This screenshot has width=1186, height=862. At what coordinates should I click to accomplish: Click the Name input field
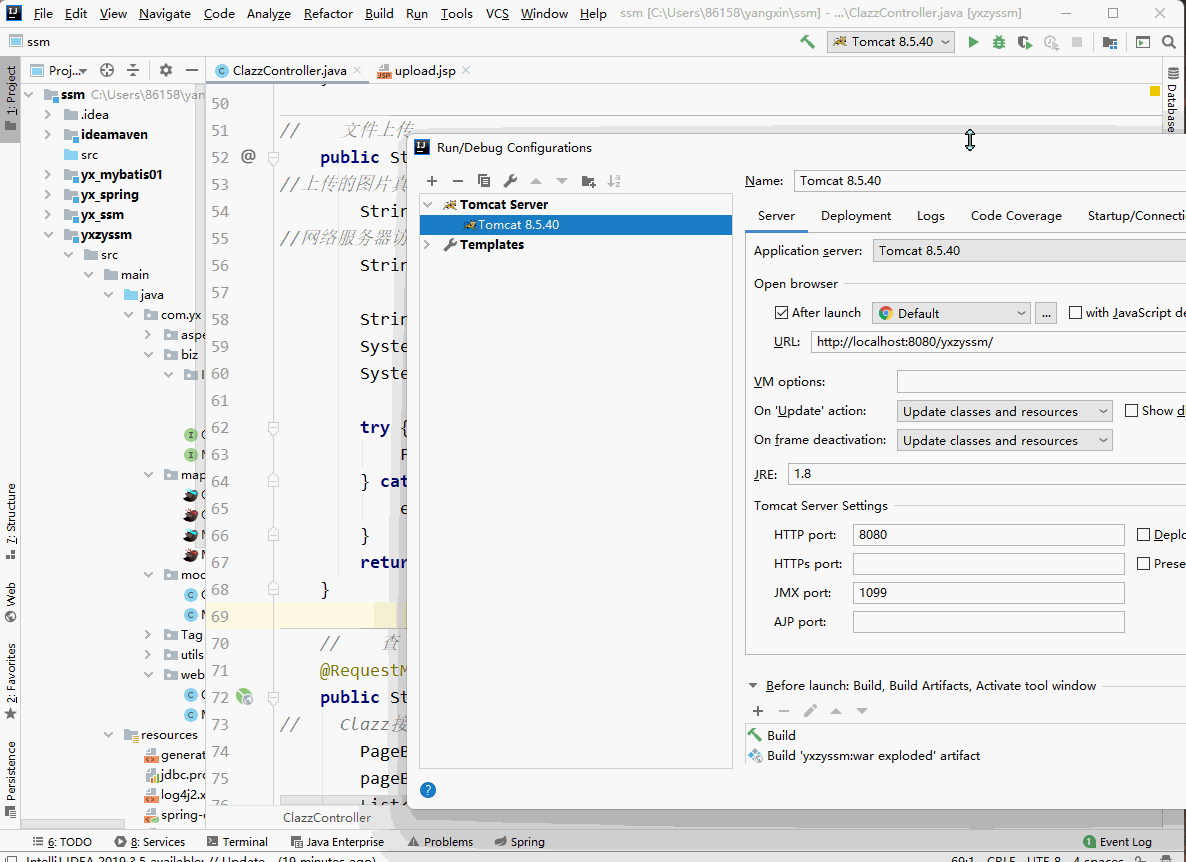pos(989,181)
